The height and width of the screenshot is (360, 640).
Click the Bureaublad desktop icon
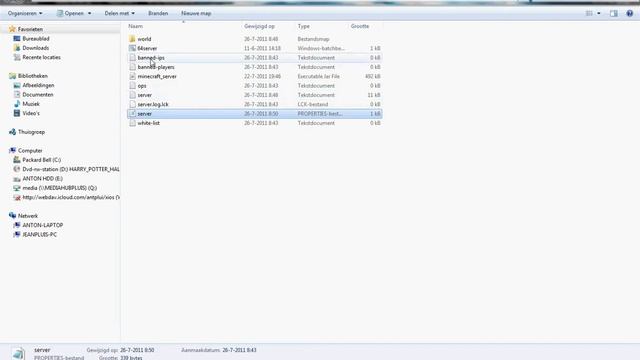[x=17, y=38]
